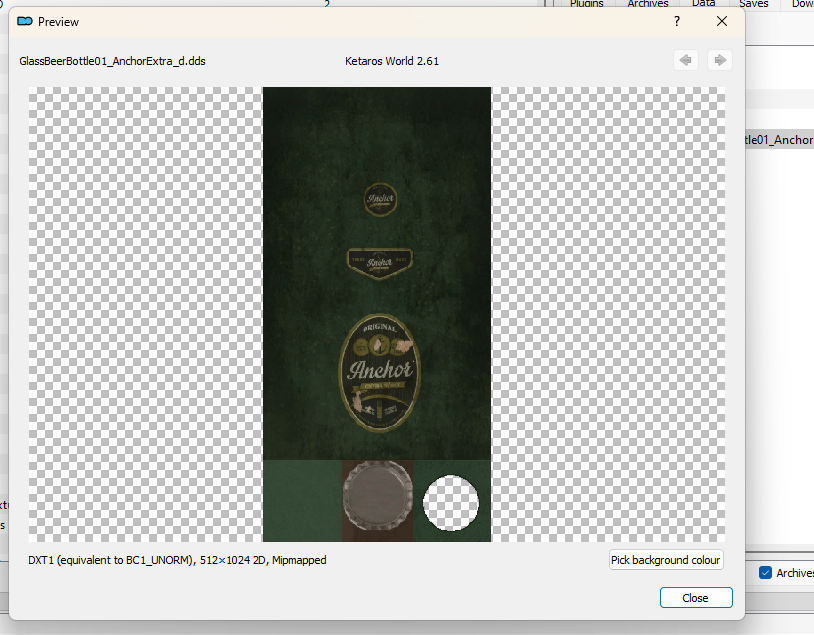Click the DXT1 format info text

coord(177,560)
